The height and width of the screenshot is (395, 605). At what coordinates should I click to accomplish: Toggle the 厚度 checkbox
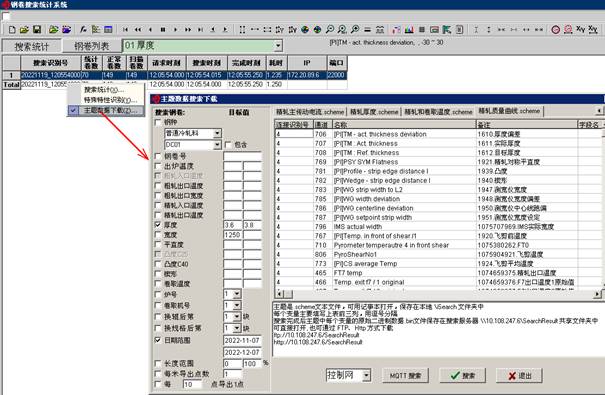(x=158, y=225)
